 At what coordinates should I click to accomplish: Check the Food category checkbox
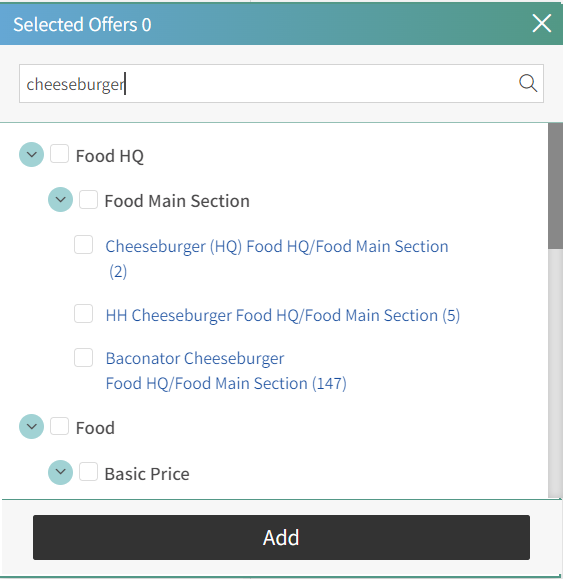click(59, 426)
